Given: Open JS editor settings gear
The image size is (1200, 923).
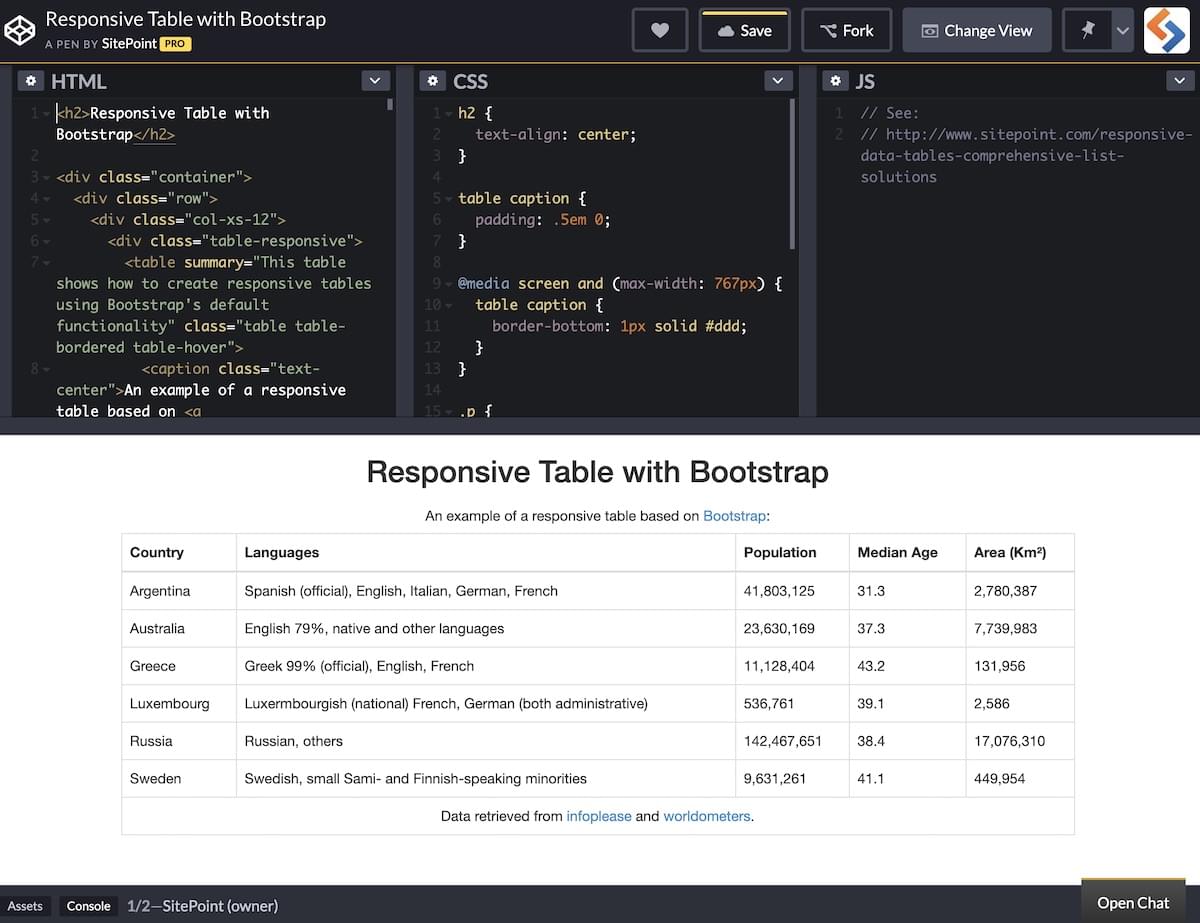Looking at the screenshot, I should point(835,81).
